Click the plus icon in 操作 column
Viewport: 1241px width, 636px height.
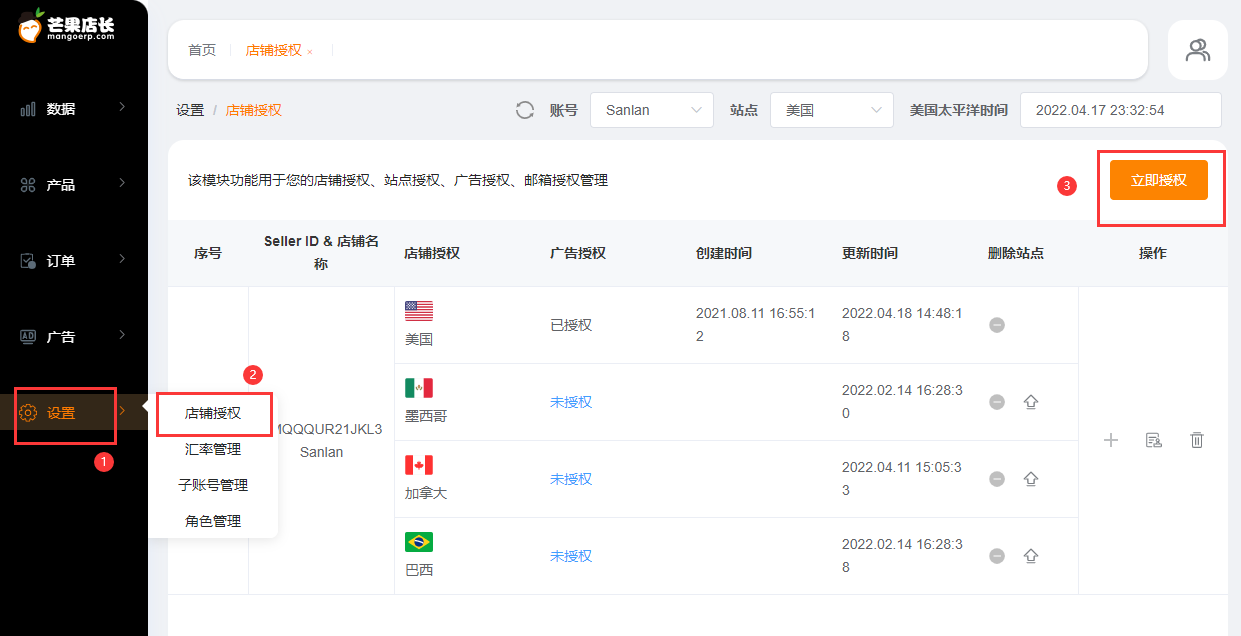1111,440
